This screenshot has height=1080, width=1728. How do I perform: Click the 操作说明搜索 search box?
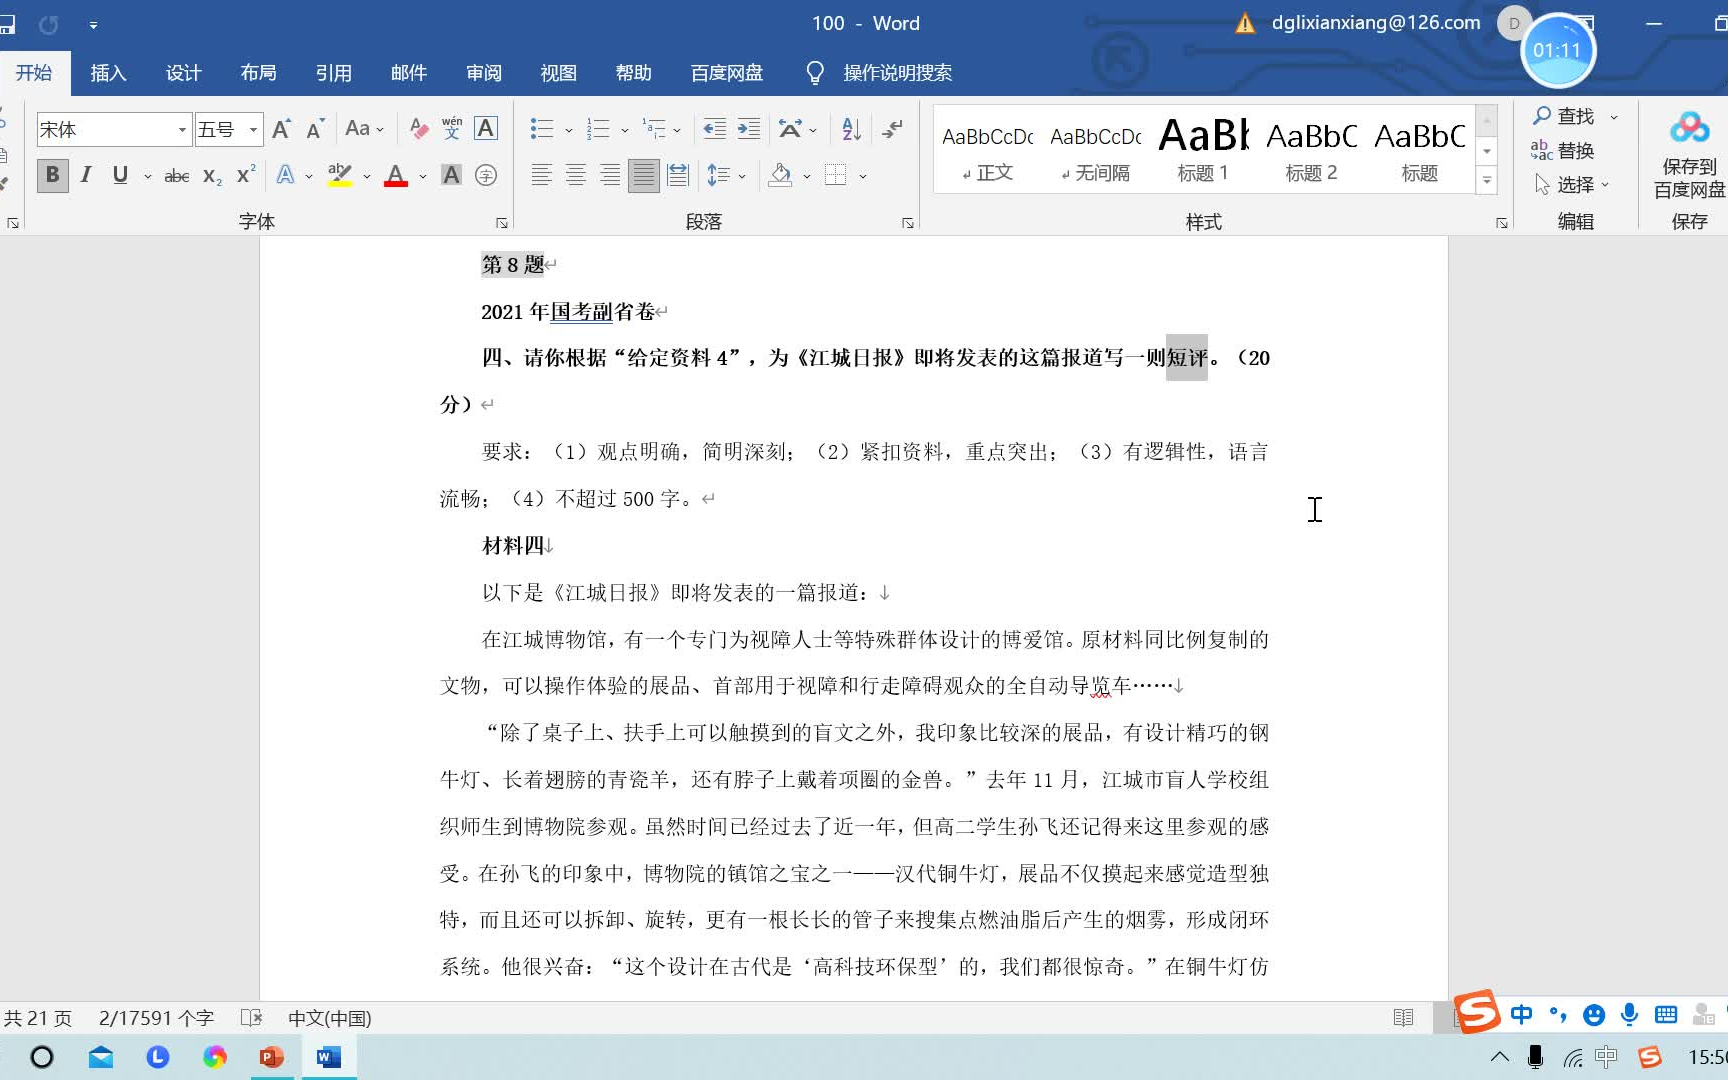897,73
